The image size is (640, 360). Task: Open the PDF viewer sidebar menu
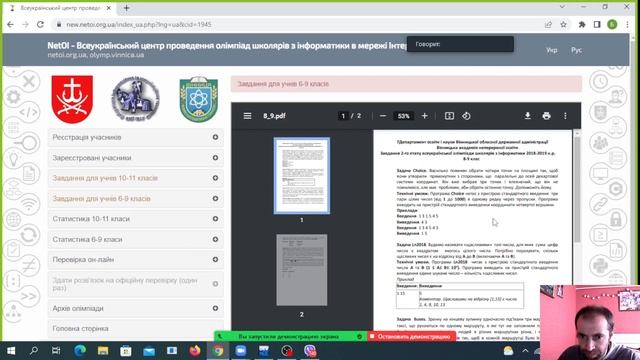(247, 116)
